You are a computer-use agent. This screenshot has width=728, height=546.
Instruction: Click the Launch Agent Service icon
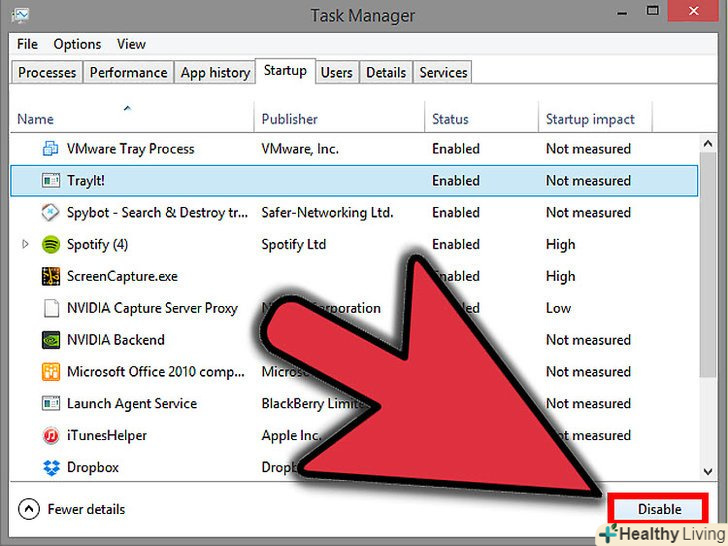(x=51, y=403)
